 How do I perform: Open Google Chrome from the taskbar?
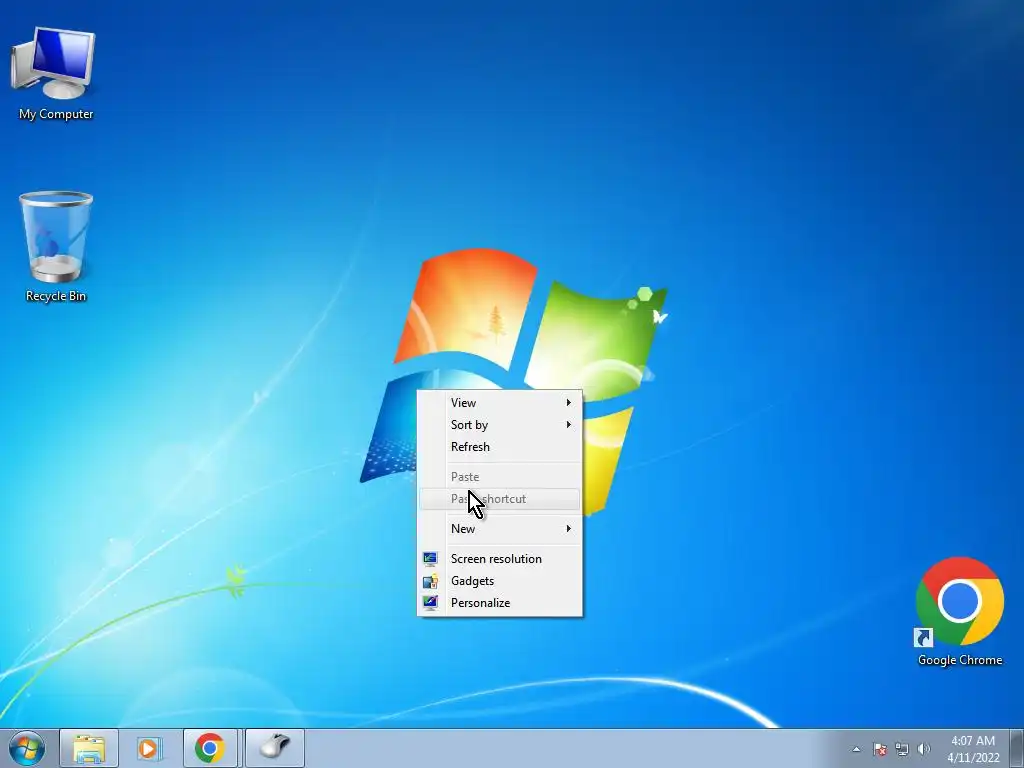coord(209,748)
